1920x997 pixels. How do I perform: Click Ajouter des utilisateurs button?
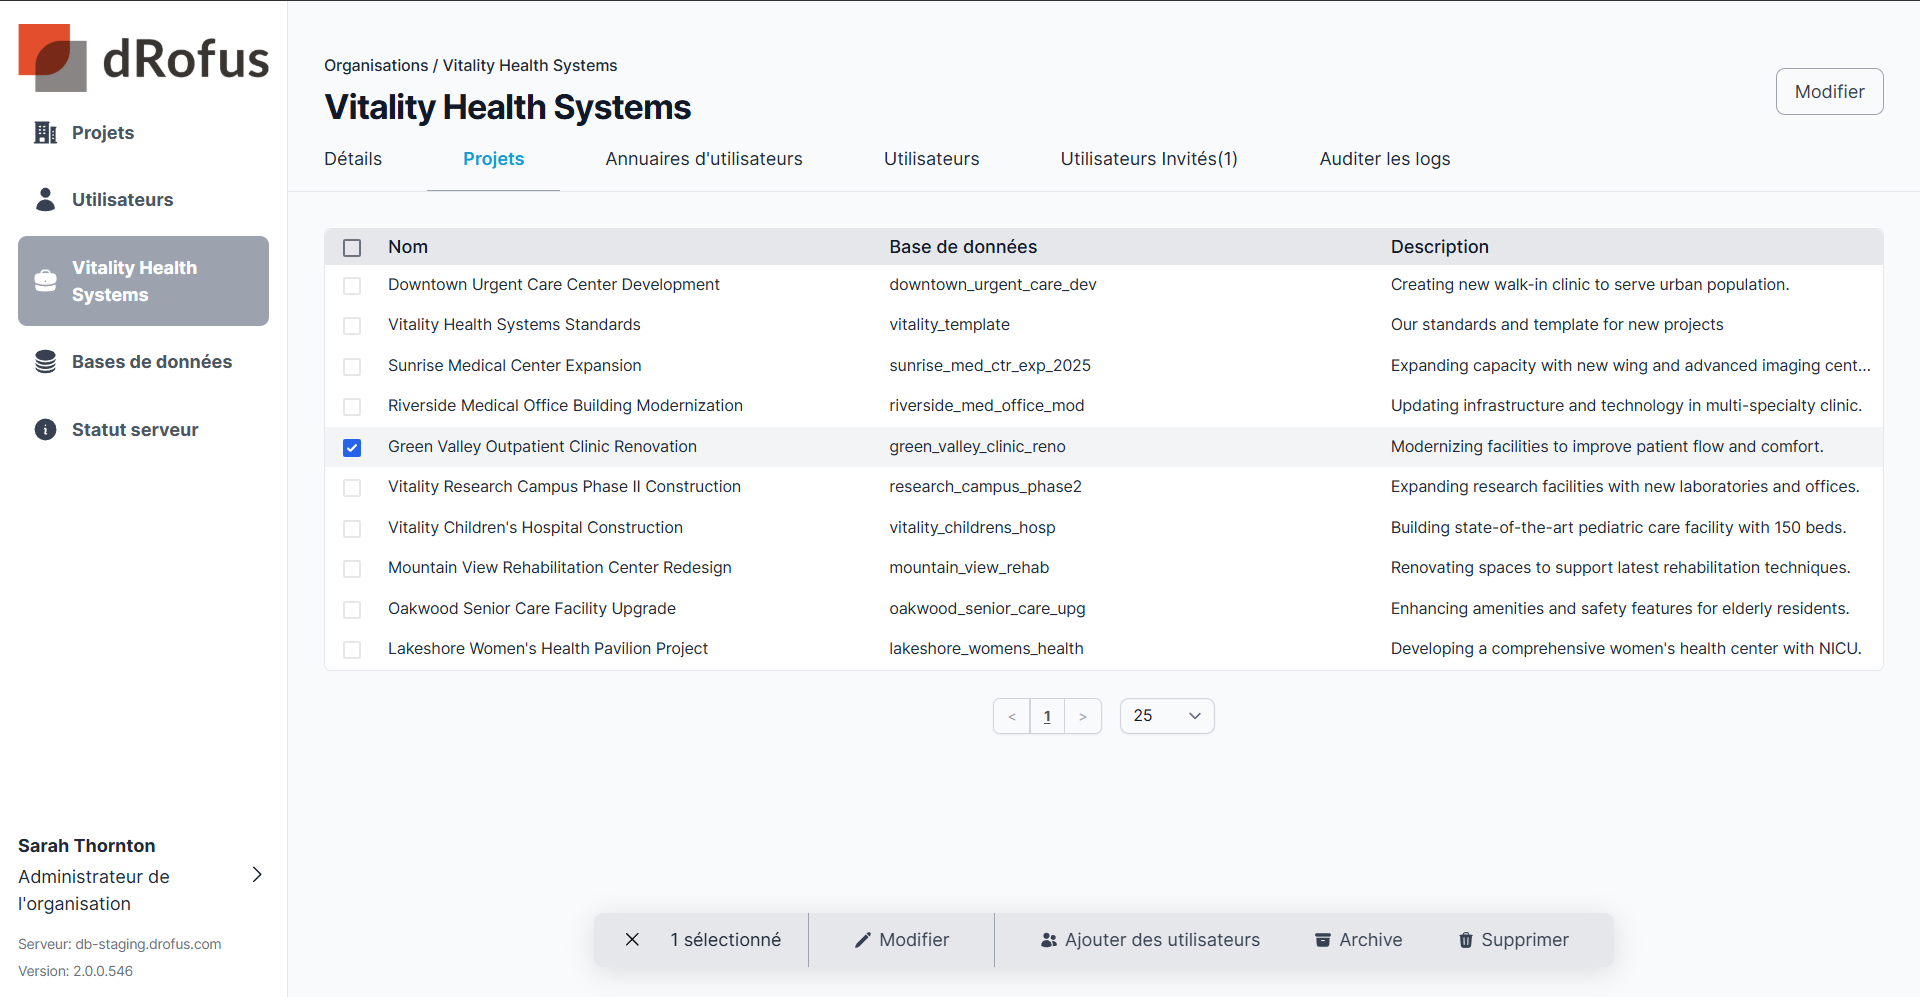coord(1150,940)
